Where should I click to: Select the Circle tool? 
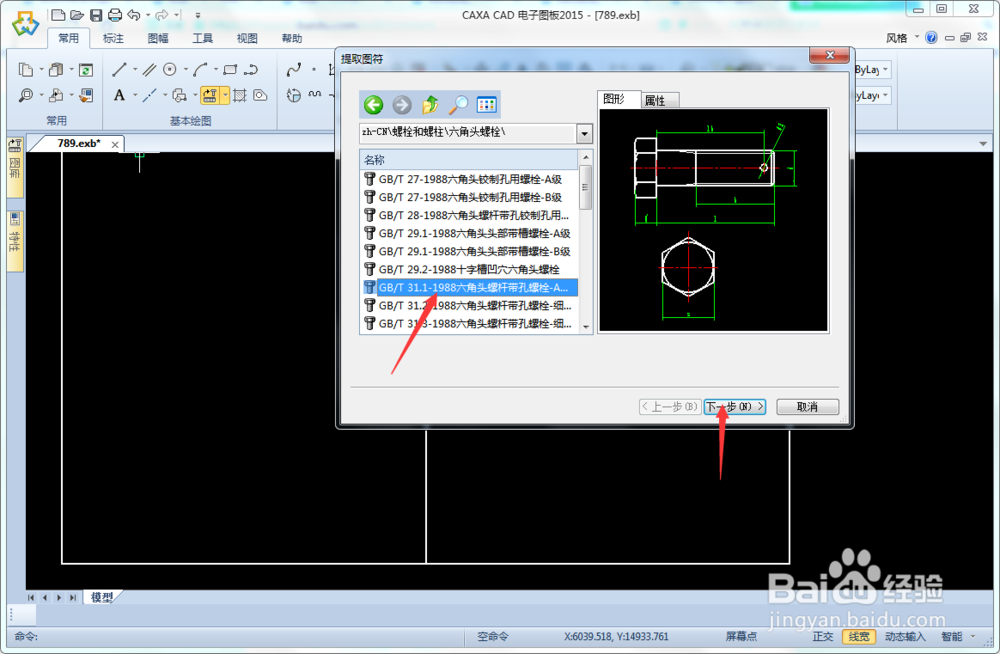point(170,70)
